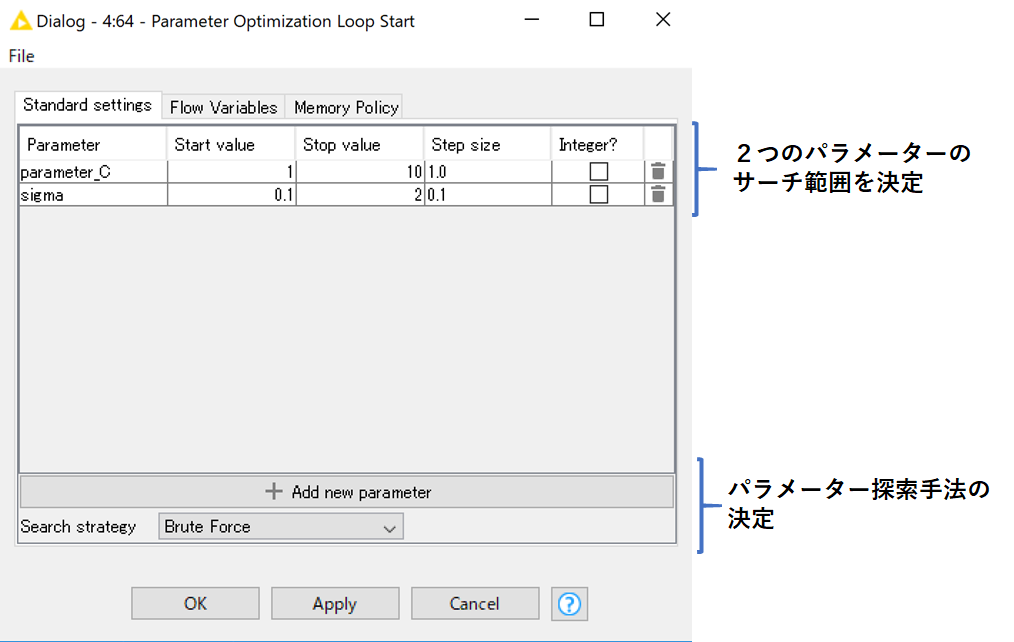This screenshot has width=1014, height=642.
Task: Enable the Integer? checkbox for sigma
Action: point(597,194)
